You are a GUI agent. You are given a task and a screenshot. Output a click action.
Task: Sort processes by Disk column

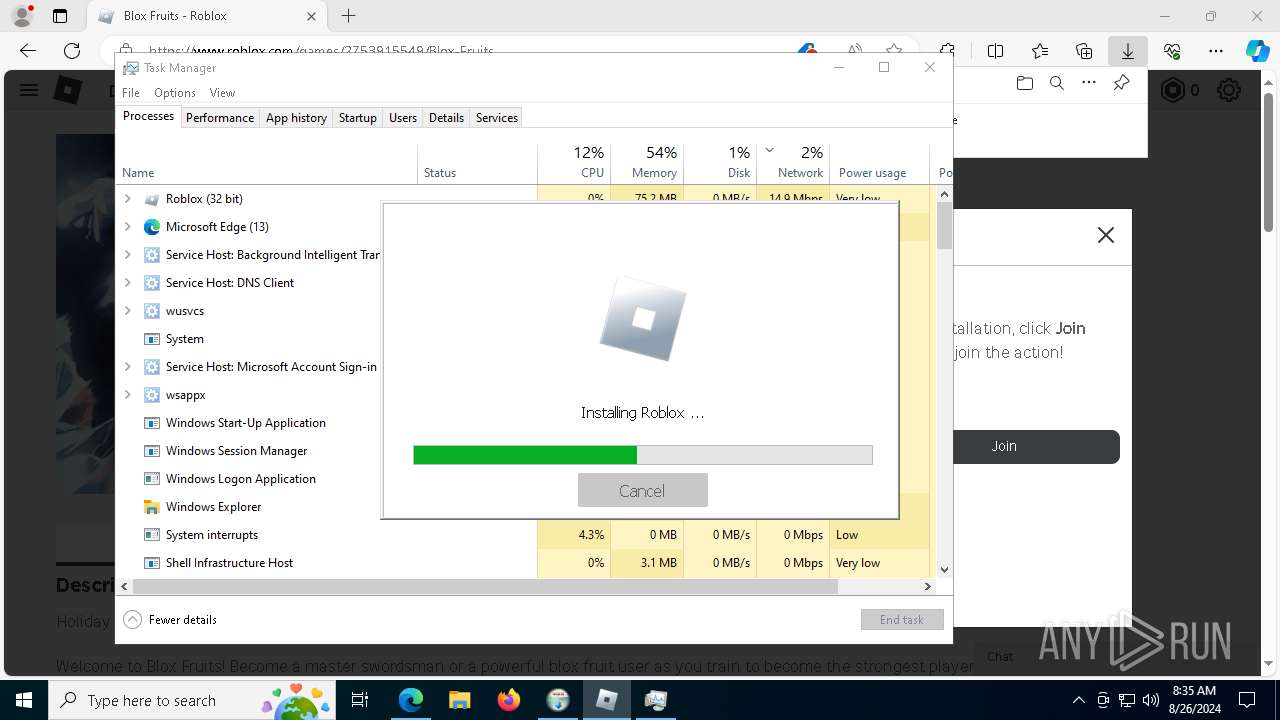[720, 163]
